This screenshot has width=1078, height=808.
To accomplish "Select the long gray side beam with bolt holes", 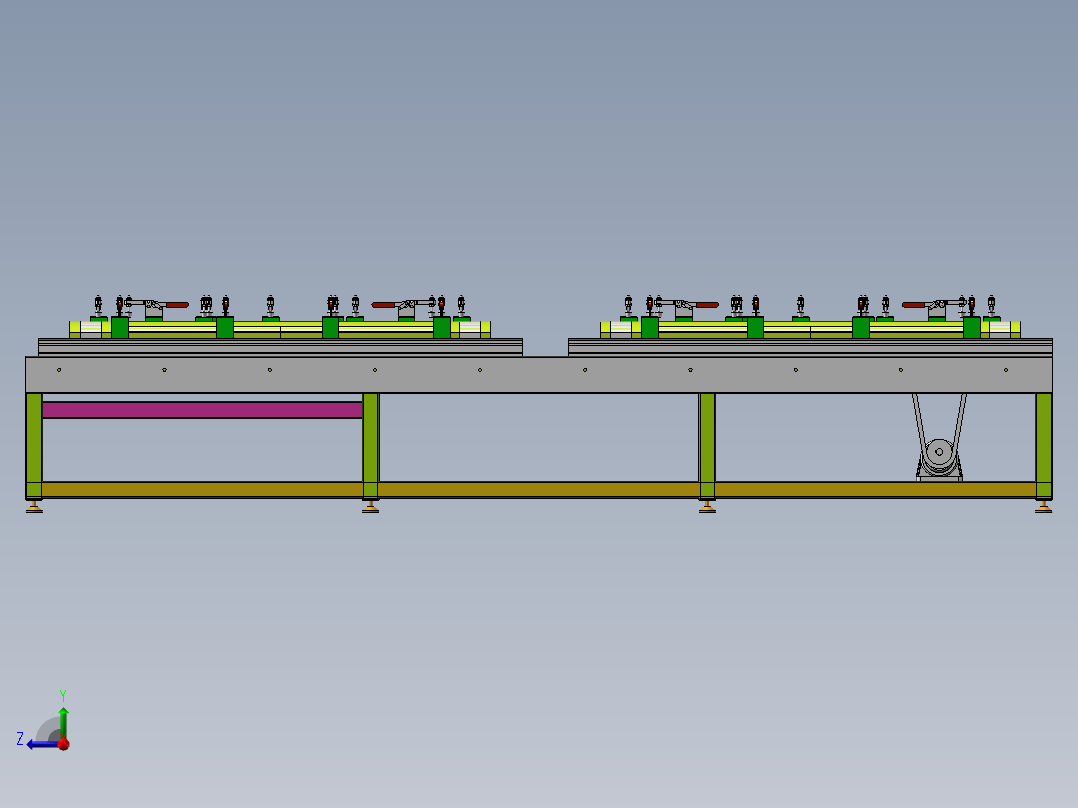I will (x=538, y=375).
